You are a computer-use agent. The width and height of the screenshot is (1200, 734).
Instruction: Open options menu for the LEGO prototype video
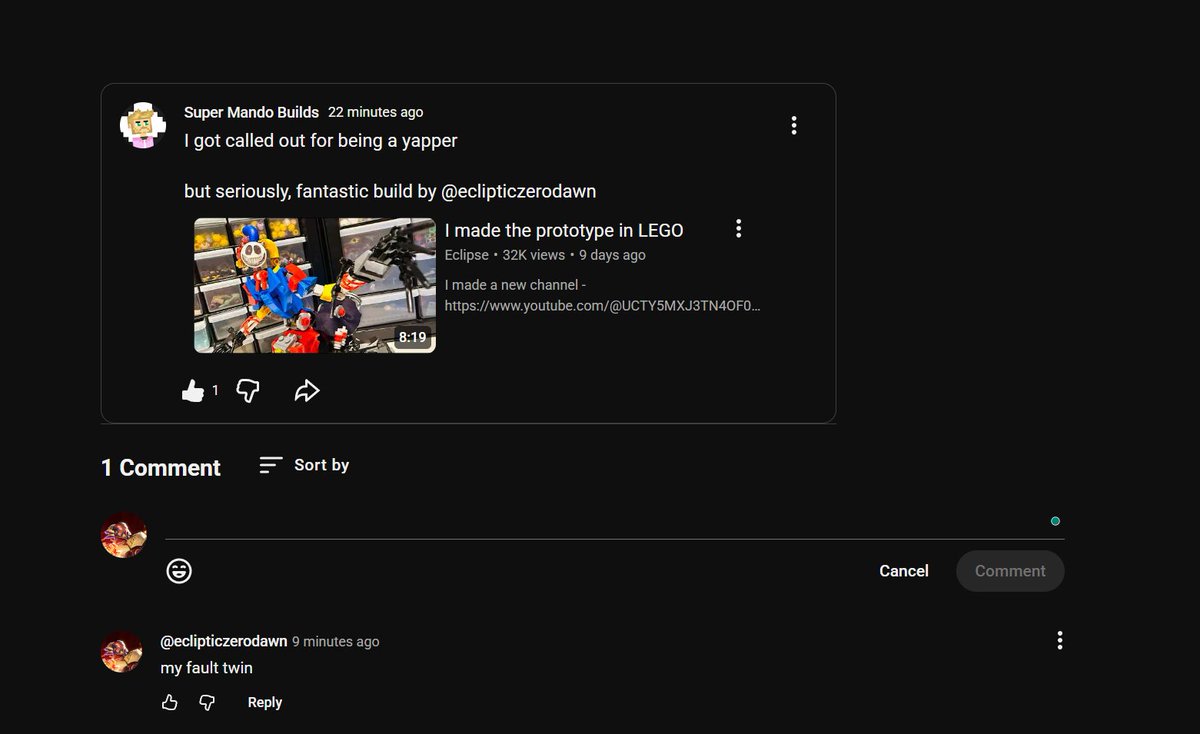tap(739, 229)
